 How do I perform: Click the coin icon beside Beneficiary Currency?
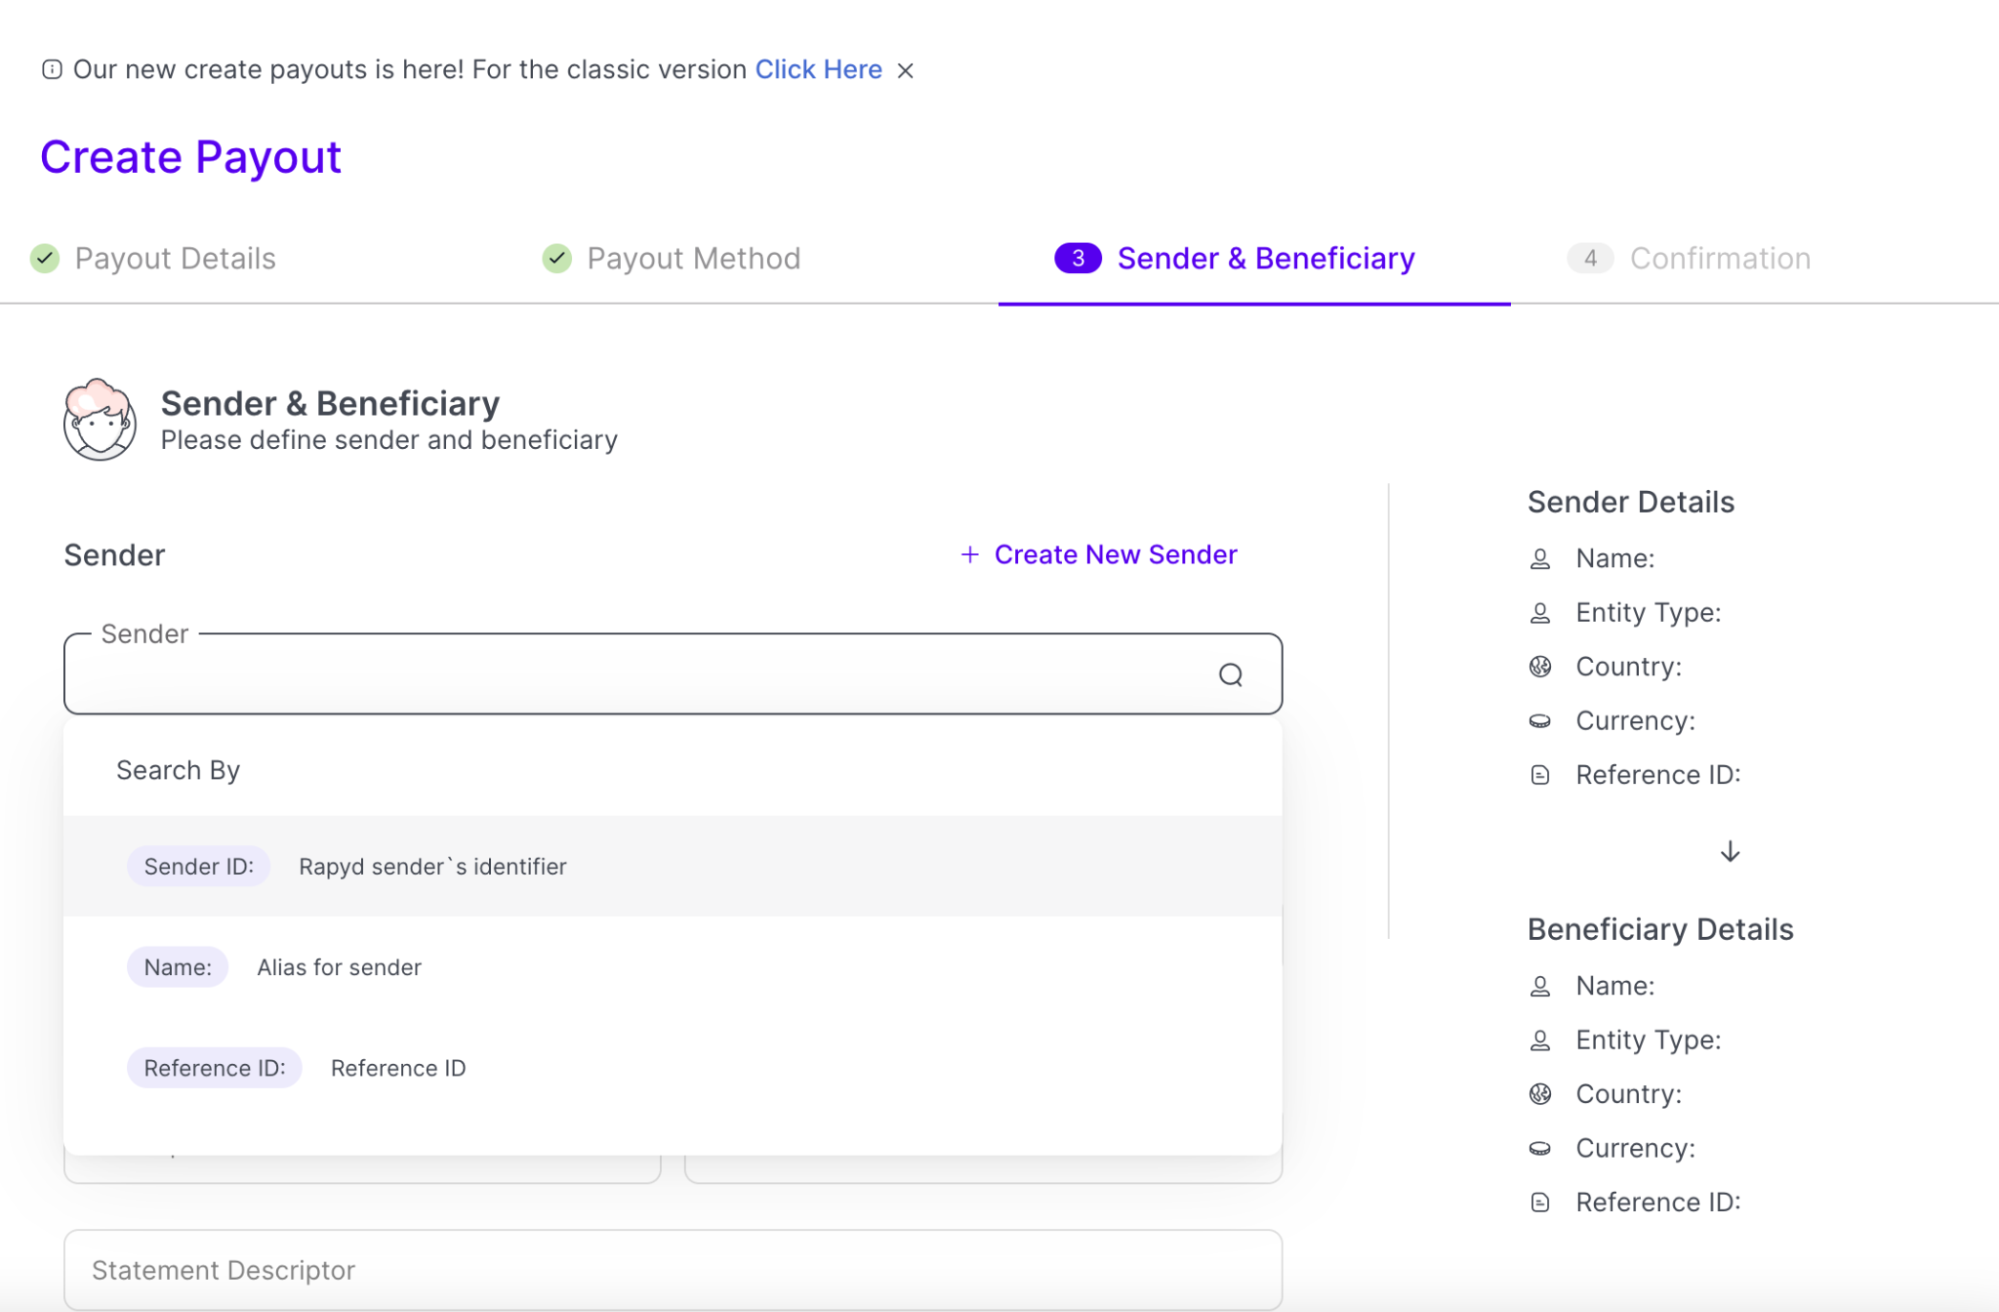click(1540, 1148)
